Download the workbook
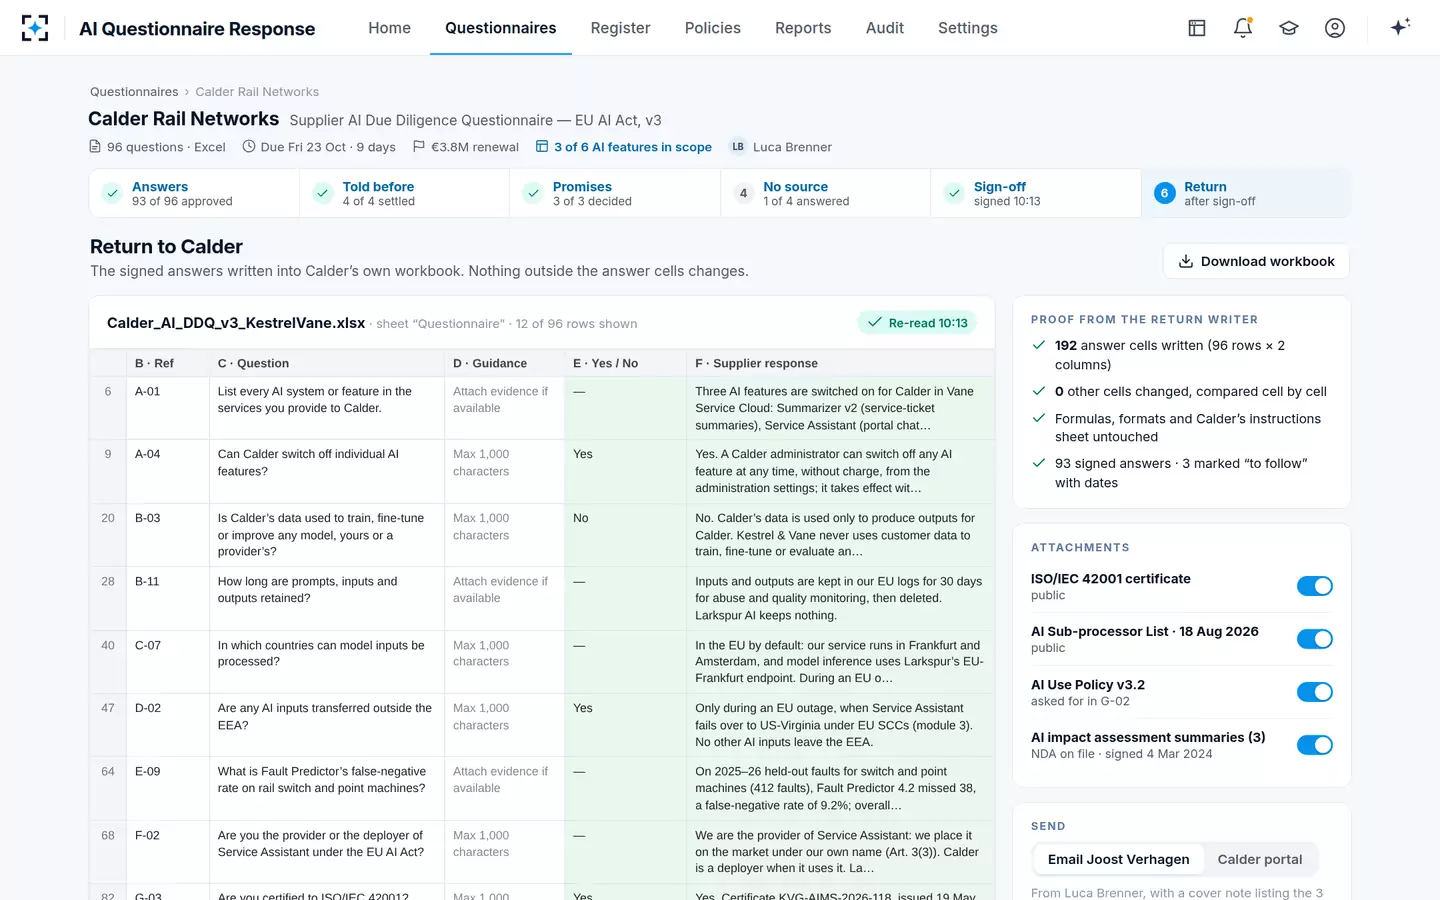This screenshot has height=900, width=1440. click(1256, 261)
